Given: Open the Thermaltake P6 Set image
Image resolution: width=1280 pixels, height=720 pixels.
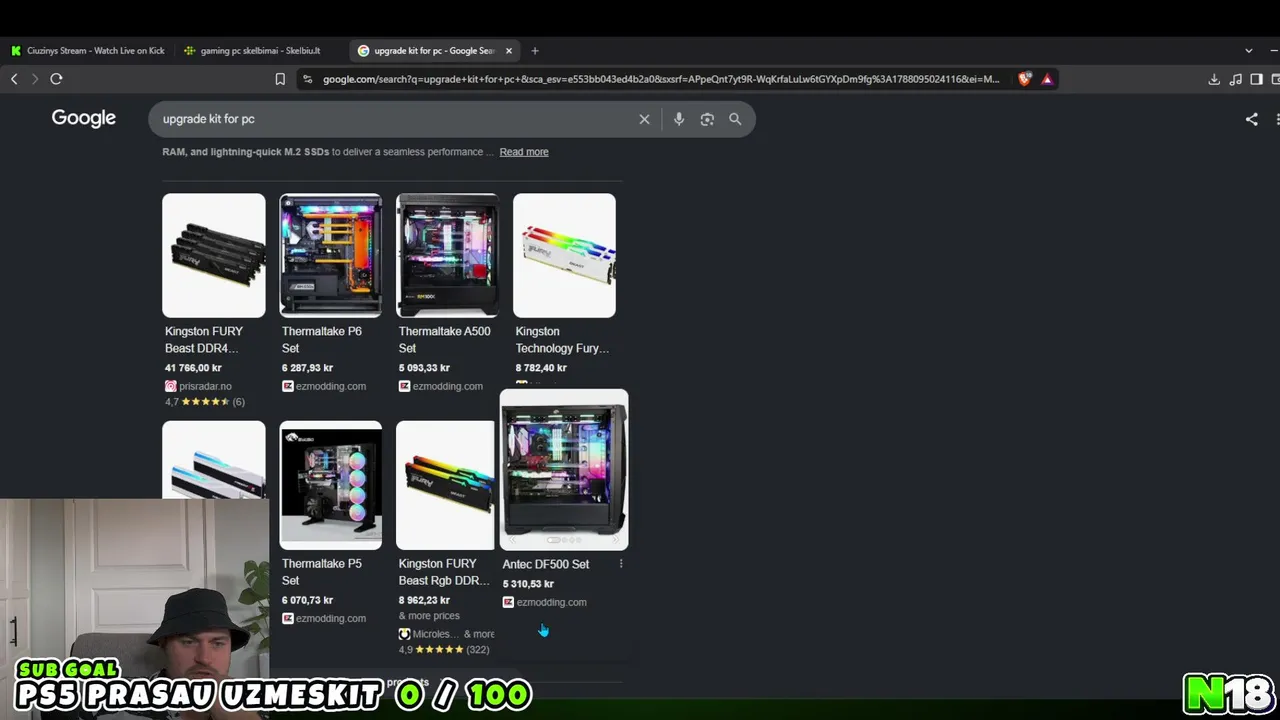Looking at the screenshot, I should (331, 255).
